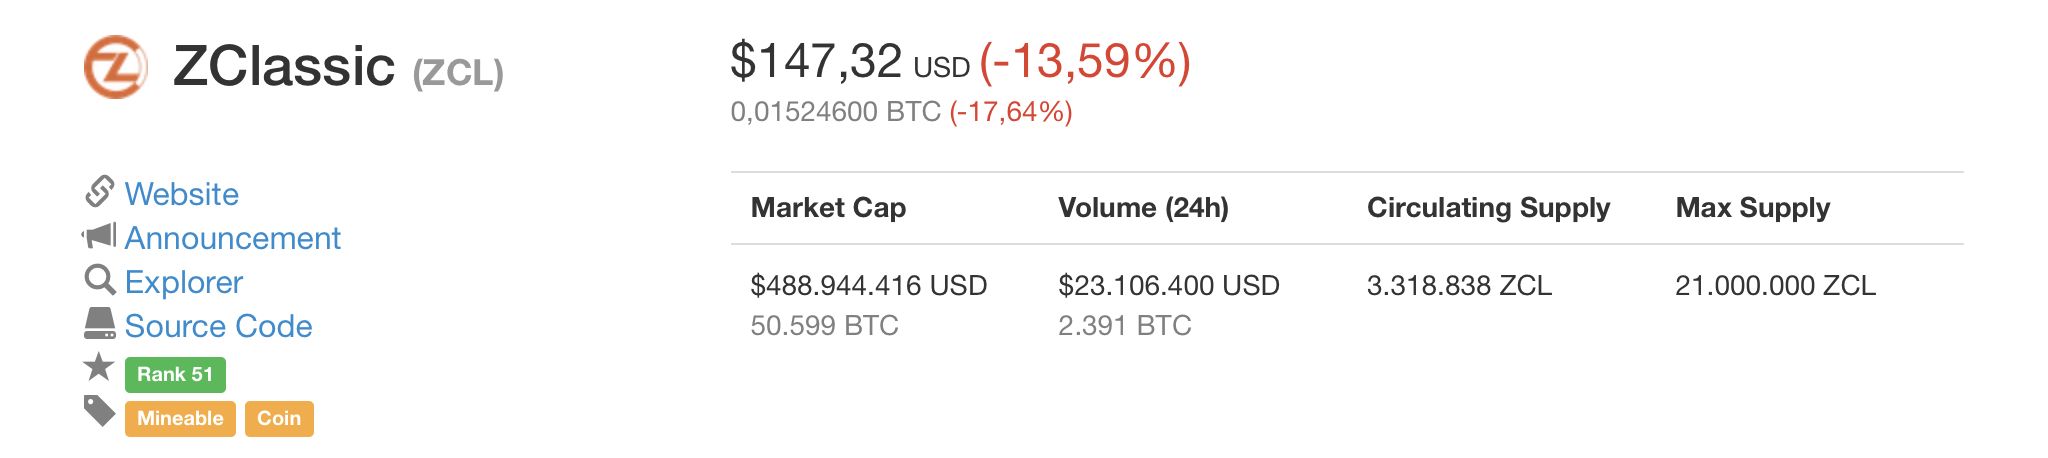Click the magnifying glass icon beside Explorer
Image resolution: width=2048 pixels, height=458 pixels.
[100, 280]
